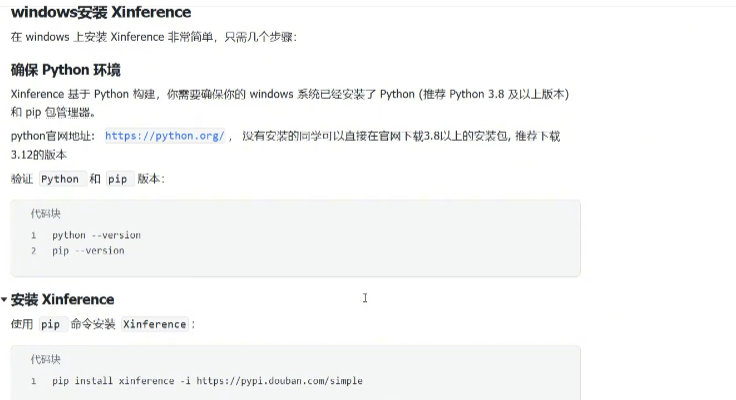Click the pip install xinference command line

(x=207, y=381)
